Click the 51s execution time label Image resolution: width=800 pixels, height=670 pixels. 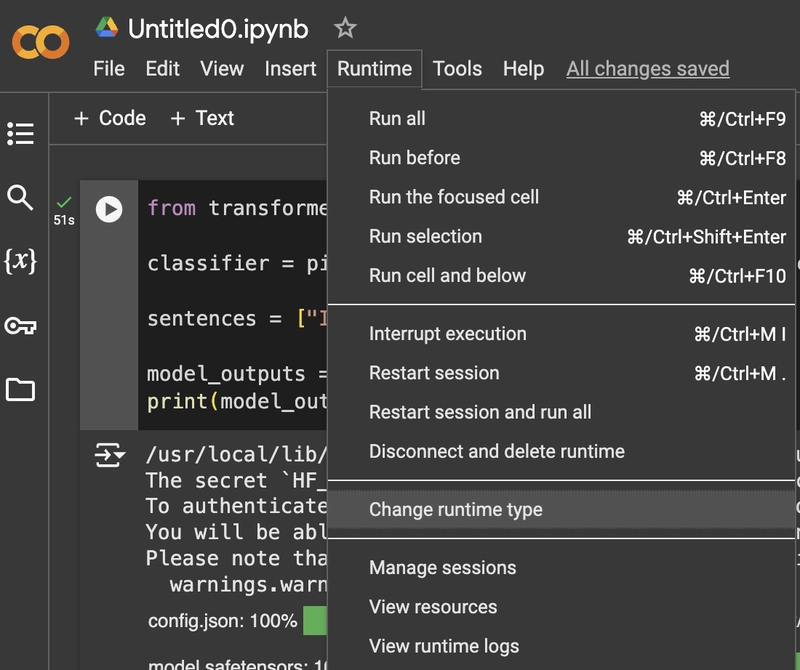click(x=64, y=220)
